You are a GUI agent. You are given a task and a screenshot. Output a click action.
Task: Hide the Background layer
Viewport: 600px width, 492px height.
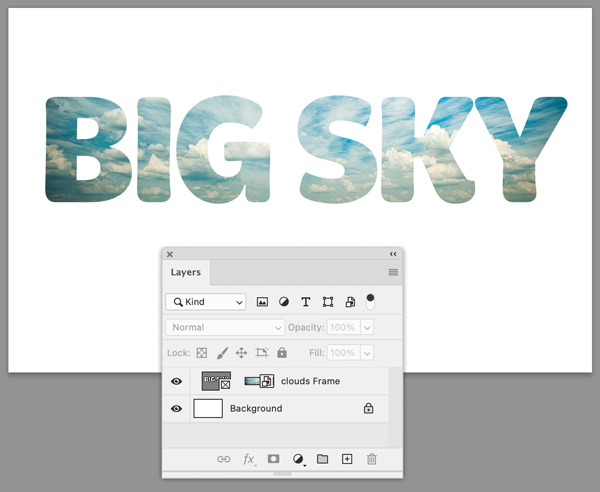tap(177, 408)
